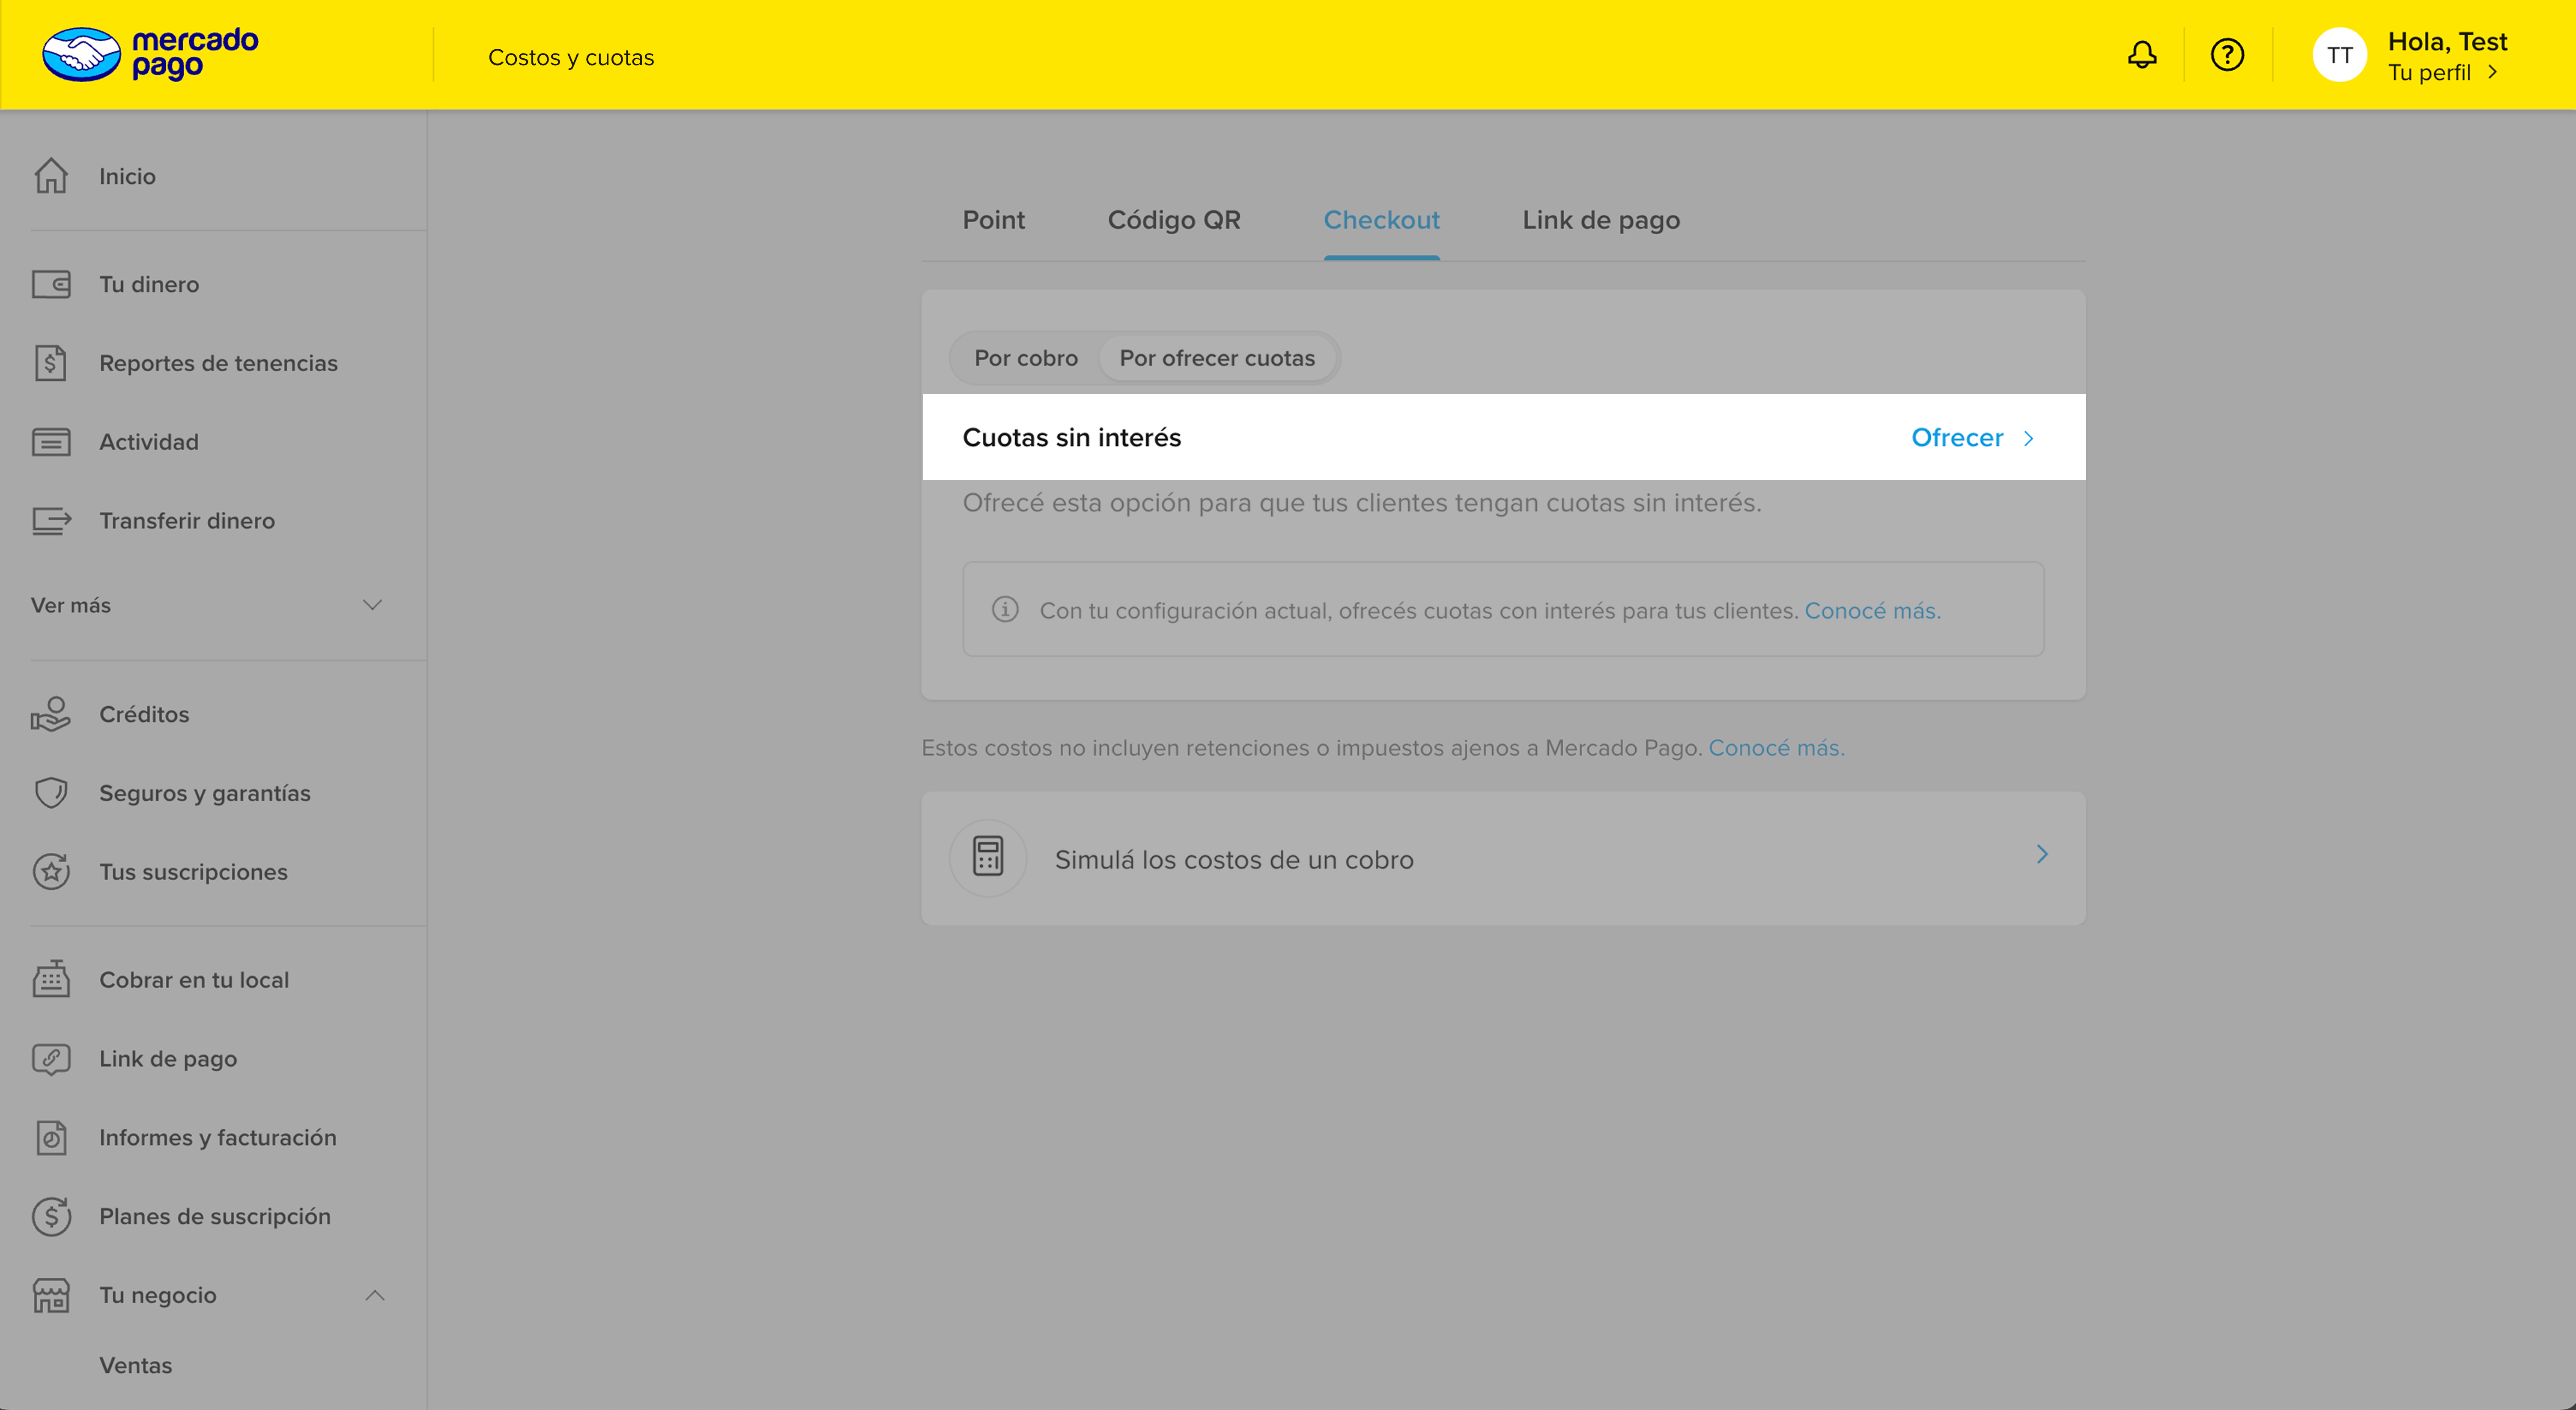Open simulator via right chevron arrow
This screenshot has height=1410, width=2576.
(x=2042, y=854)
